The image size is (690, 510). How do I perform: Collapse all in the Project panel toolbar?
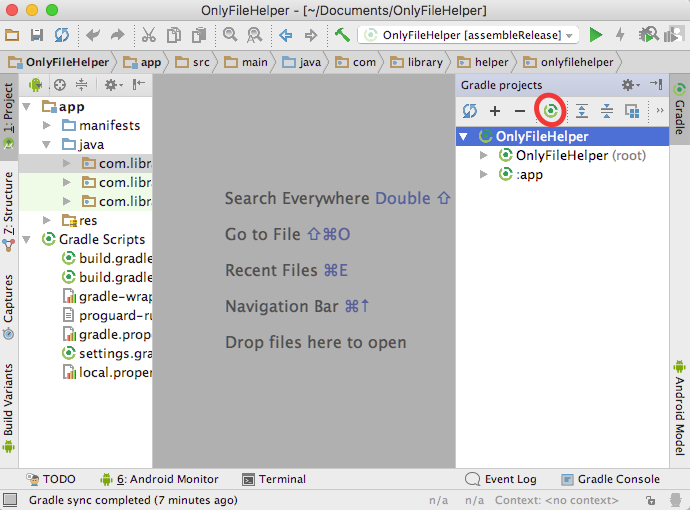point(81,84)
